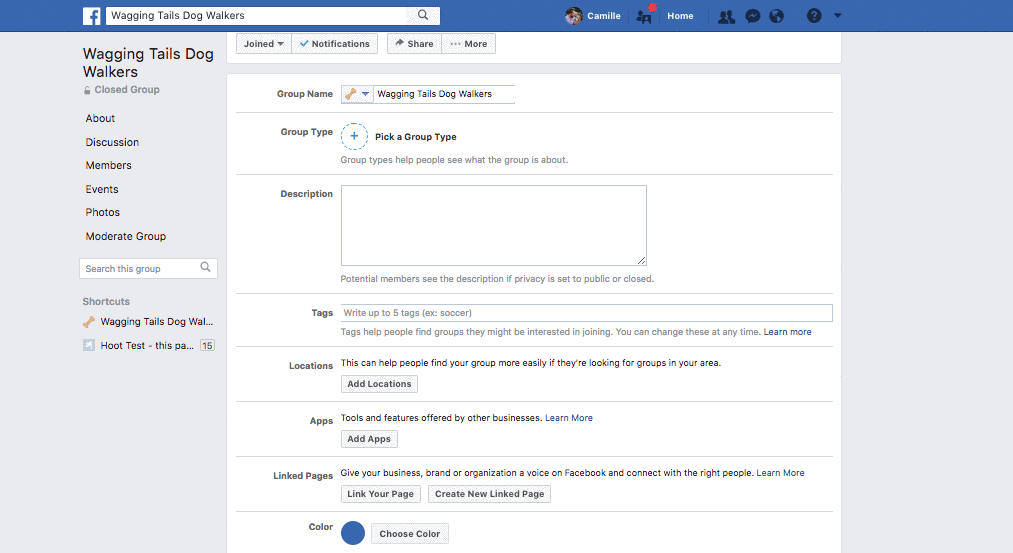This screenshot has height=553, width=1013.
Task: Click into the Group Name field
Action: click(x=444, y=94)
